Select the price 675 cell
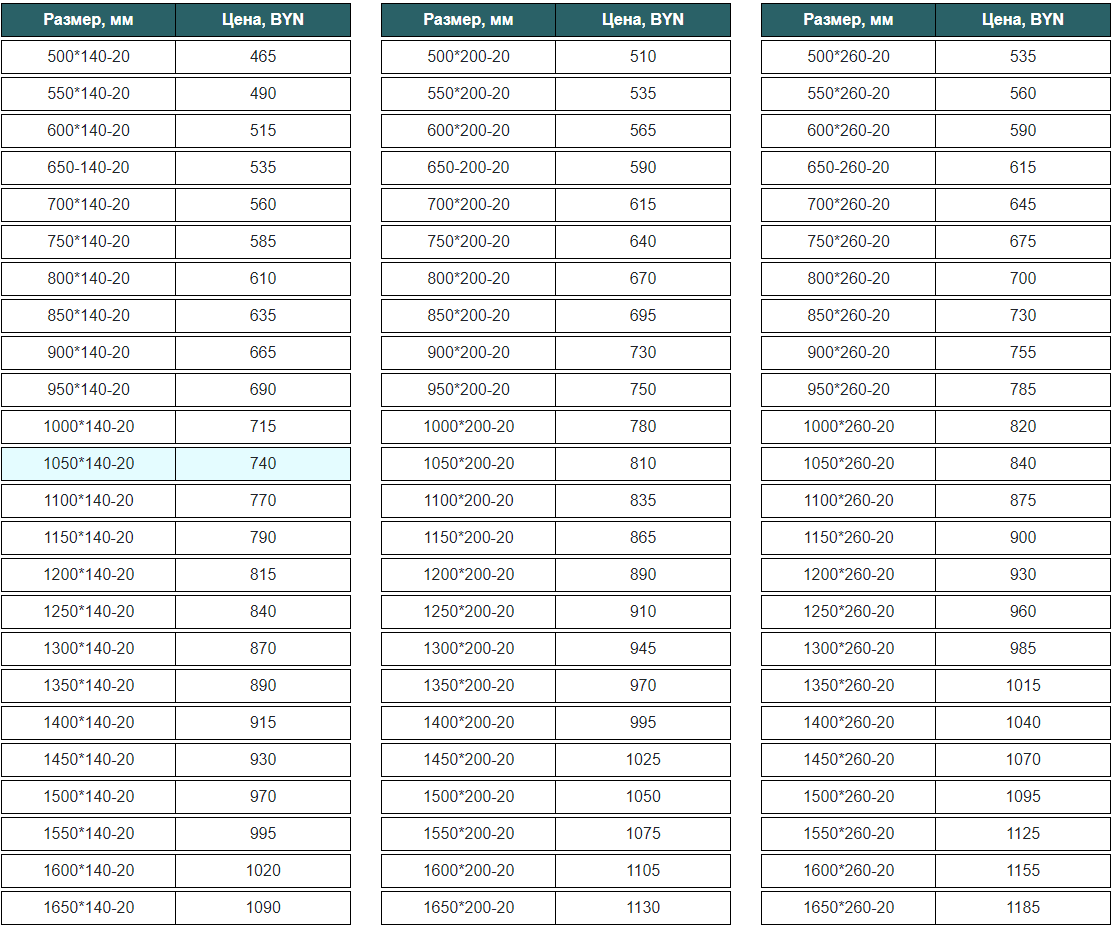 (x=1023, y=242)
